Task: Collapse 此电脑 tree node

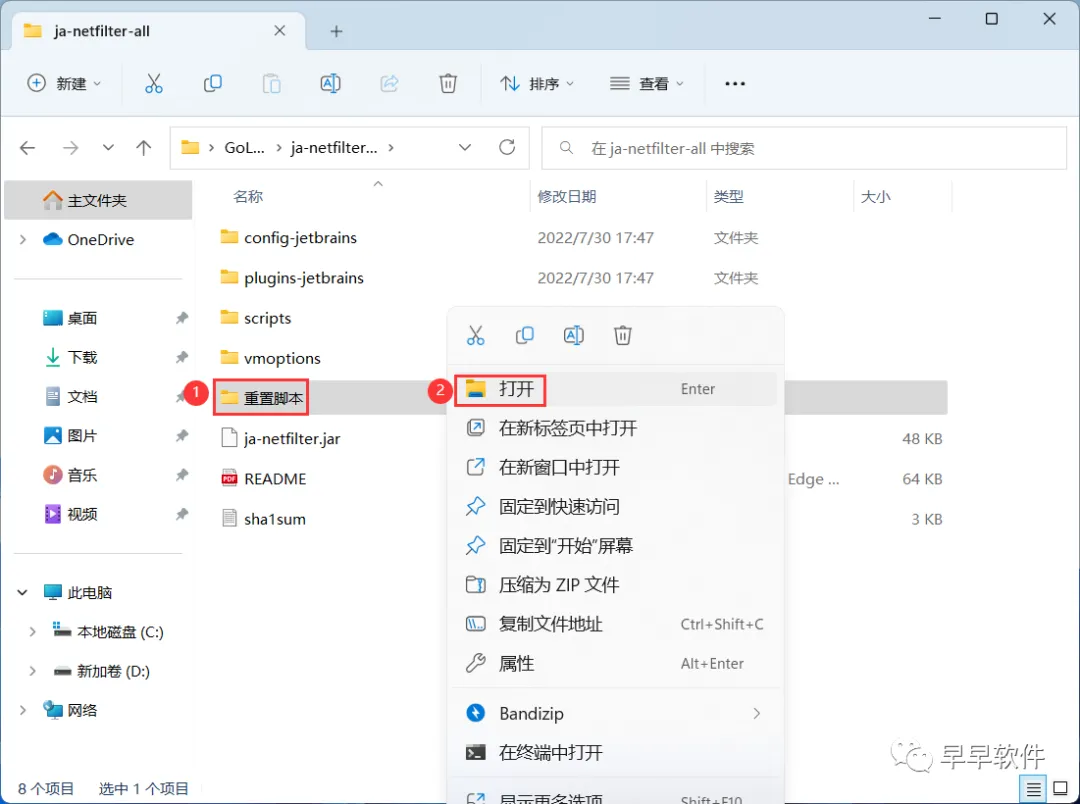Action: 23,592
